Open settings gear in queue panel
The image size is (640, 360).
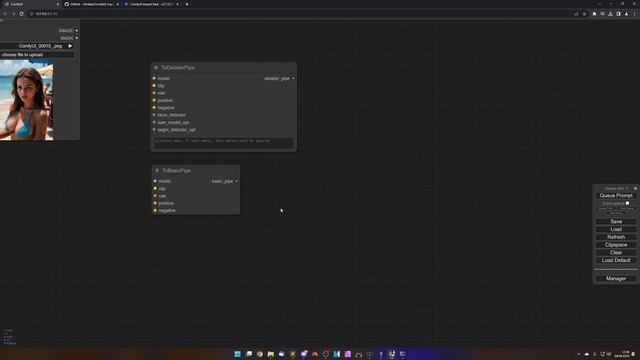tap(635, 189)
